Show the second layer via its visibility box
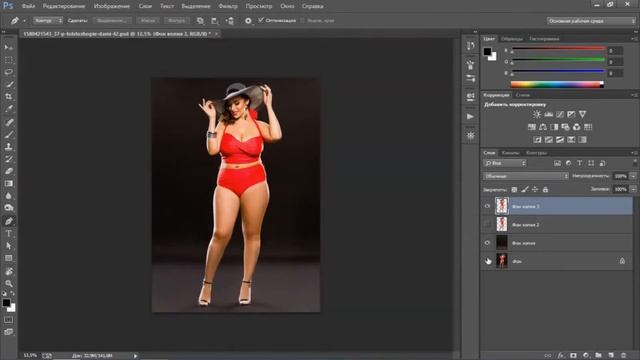The image size is (640, 360). pos(487,224)
